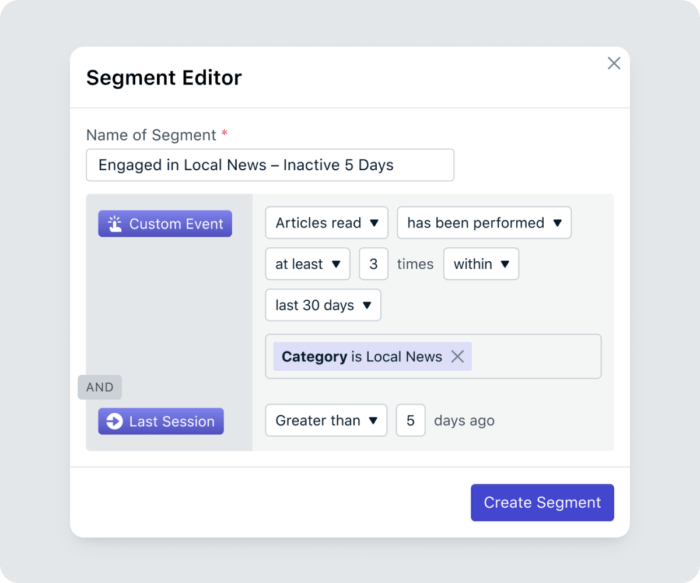Image resolution: width=700 pixels, height=583 pixels.
Task: Open the Articles read event dropdown
Action: coord(326,223)
